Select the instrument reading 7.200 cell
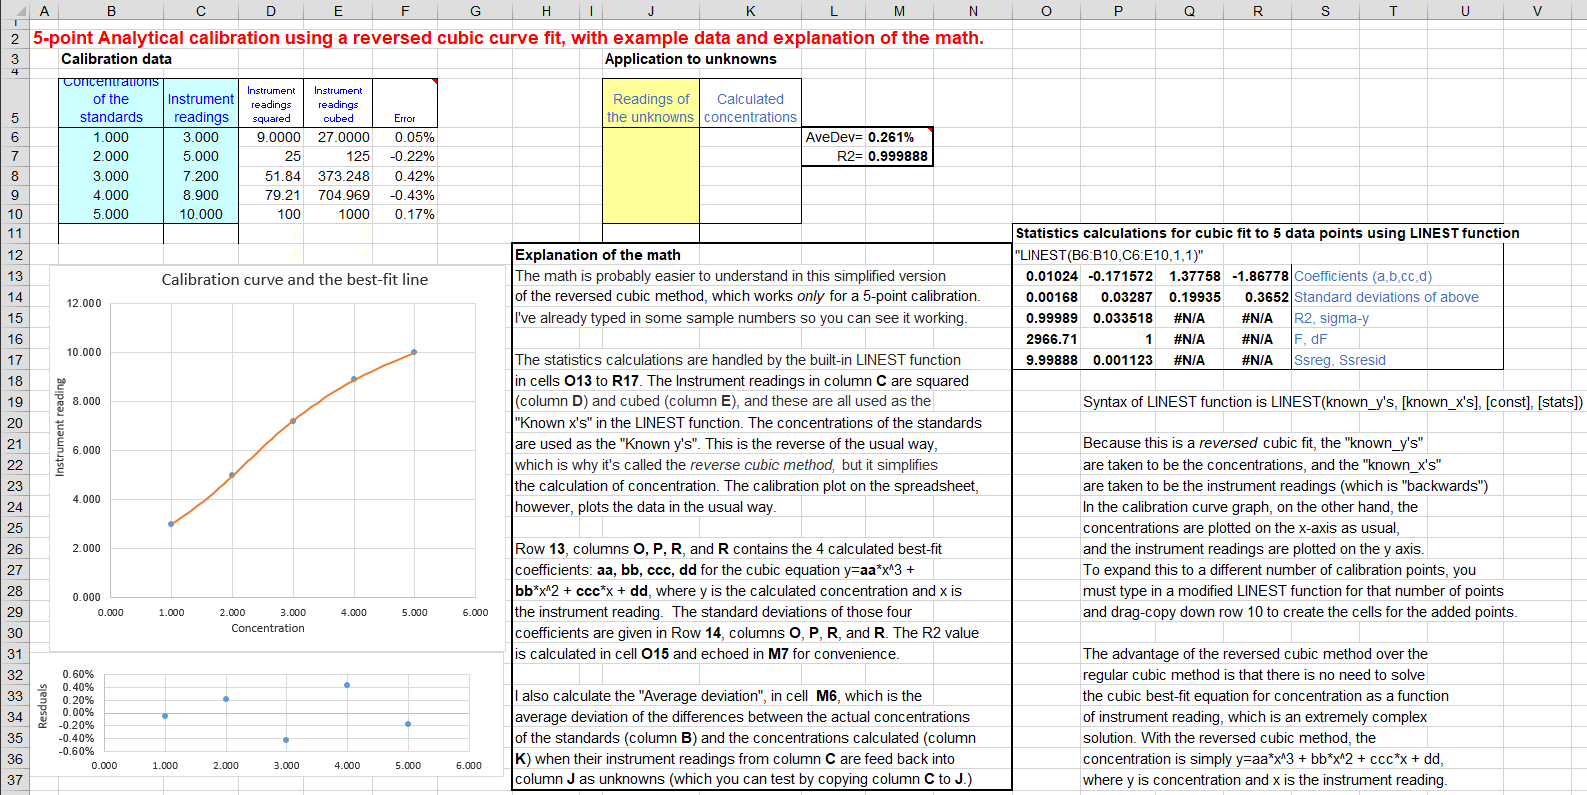1587x795 pixels. (x=201, y=176)
